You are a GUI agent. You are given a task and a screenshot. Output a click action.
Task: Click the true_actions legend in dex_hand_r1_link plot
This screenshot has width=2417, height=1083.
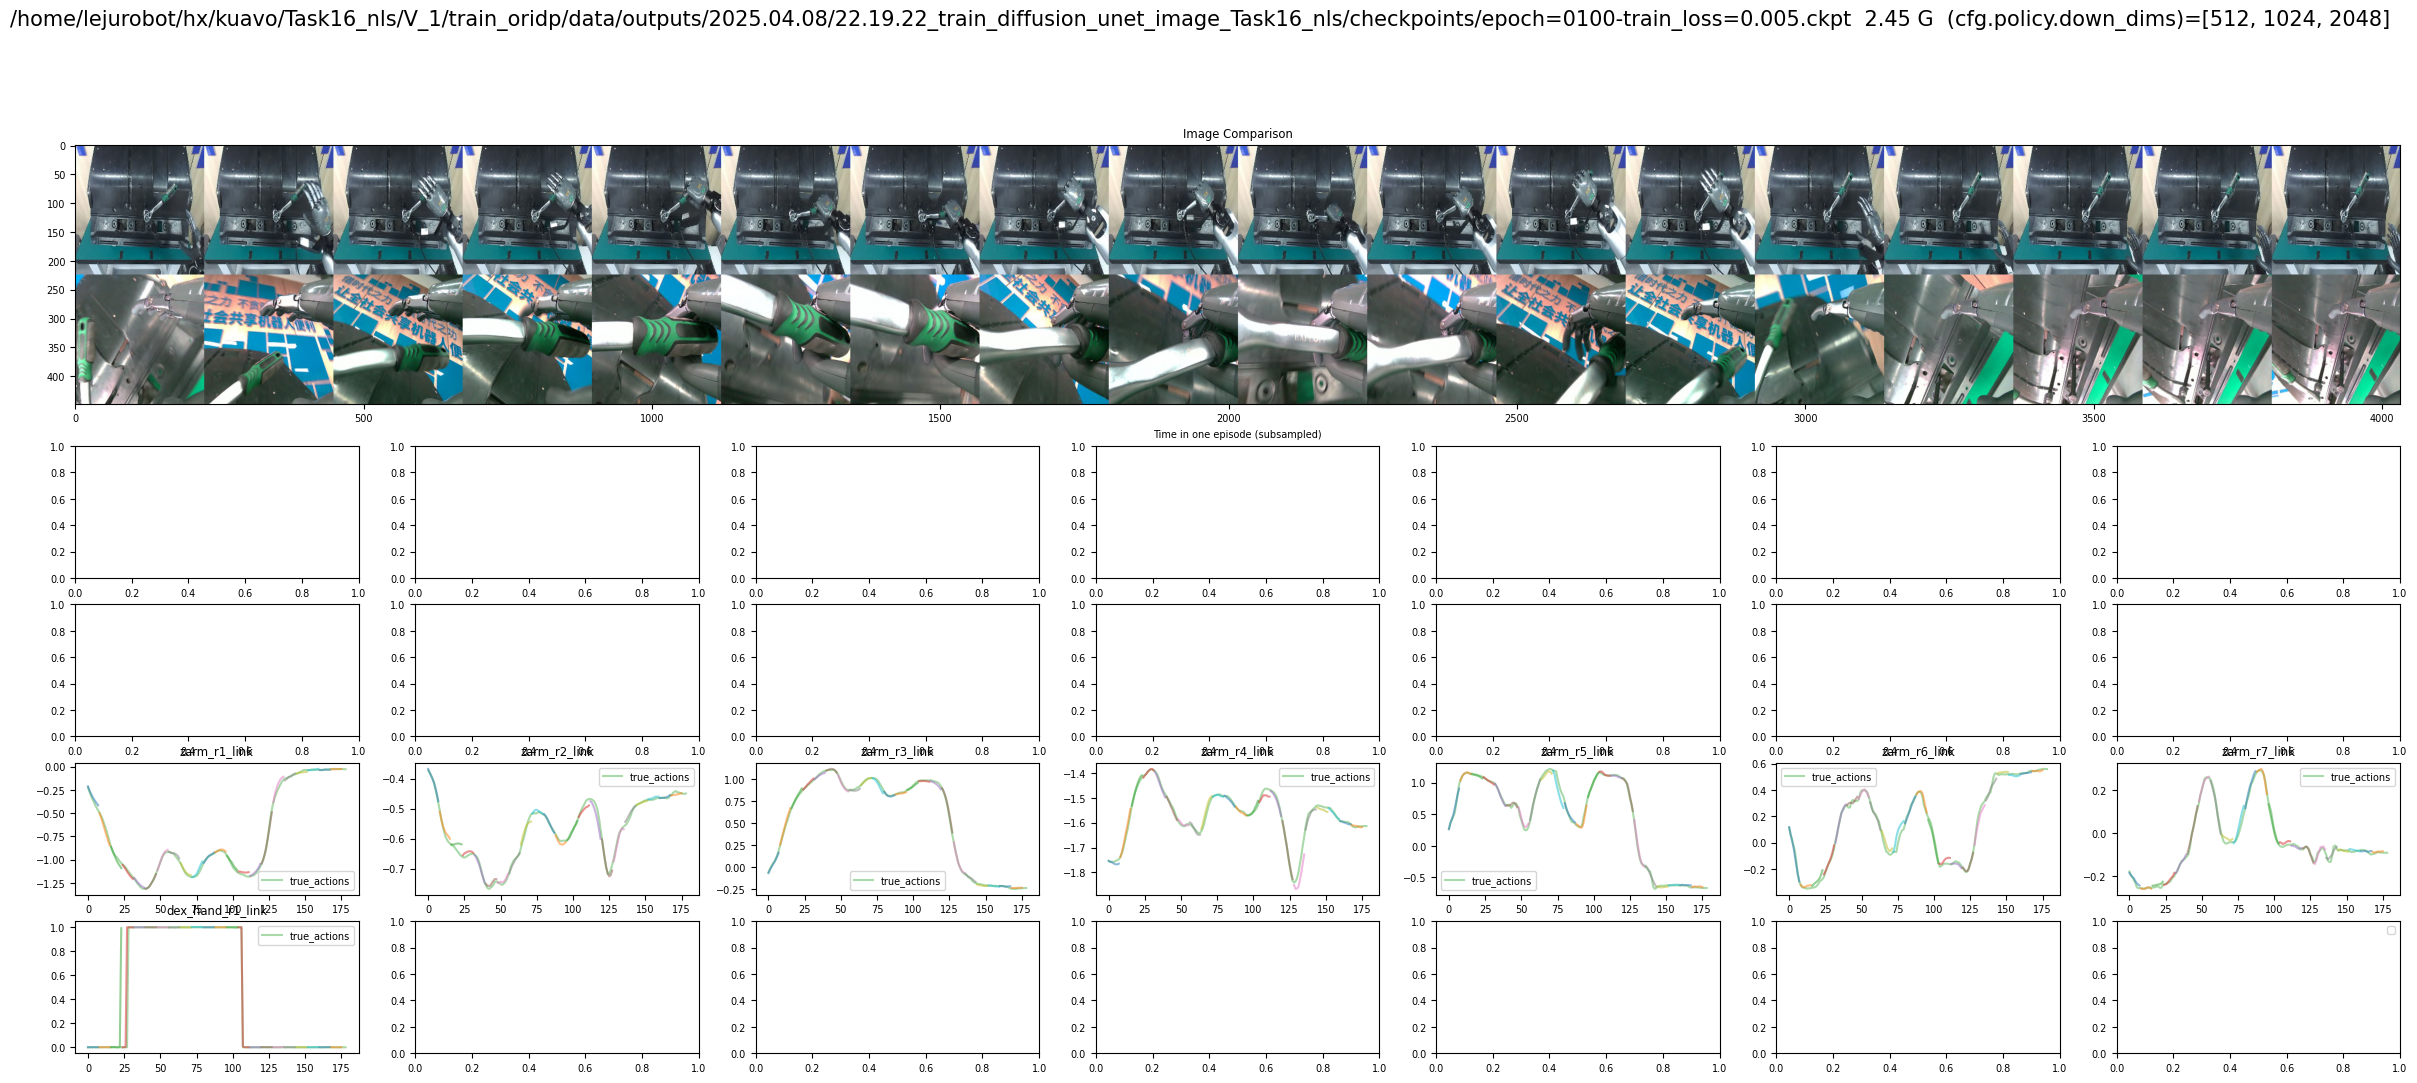pyautogui.click(x=305, y=936)
